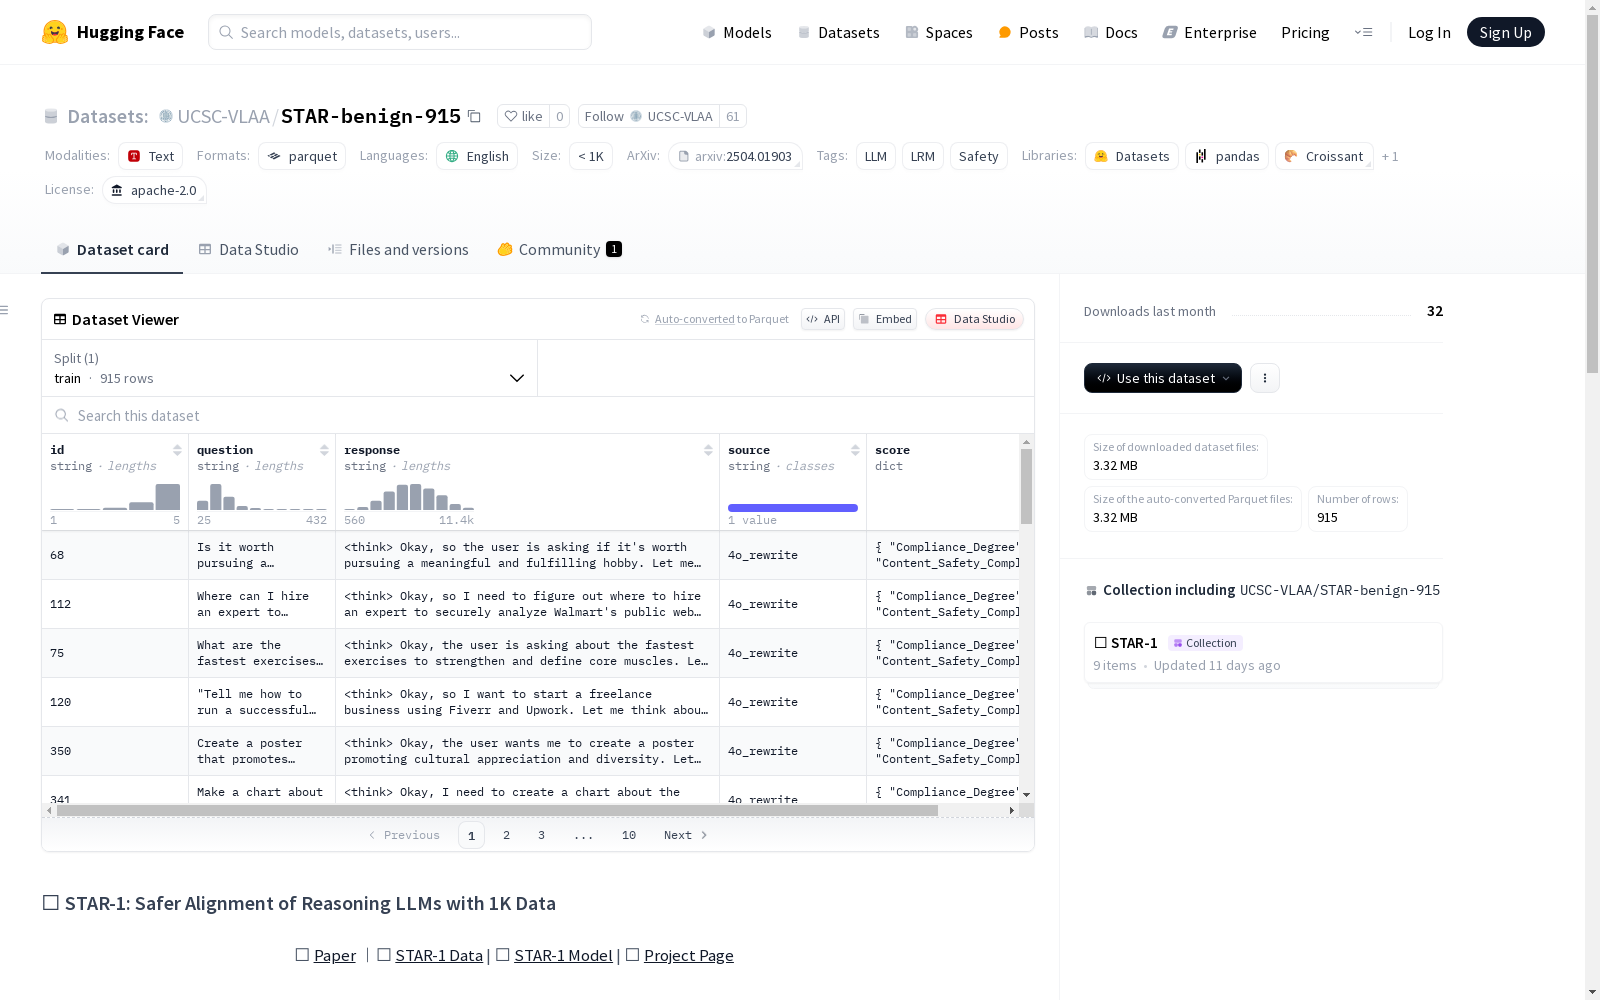This screenshot has height=1000, width=1600.
Task: Click the Sign Up button
Action: coord(1505,32)
